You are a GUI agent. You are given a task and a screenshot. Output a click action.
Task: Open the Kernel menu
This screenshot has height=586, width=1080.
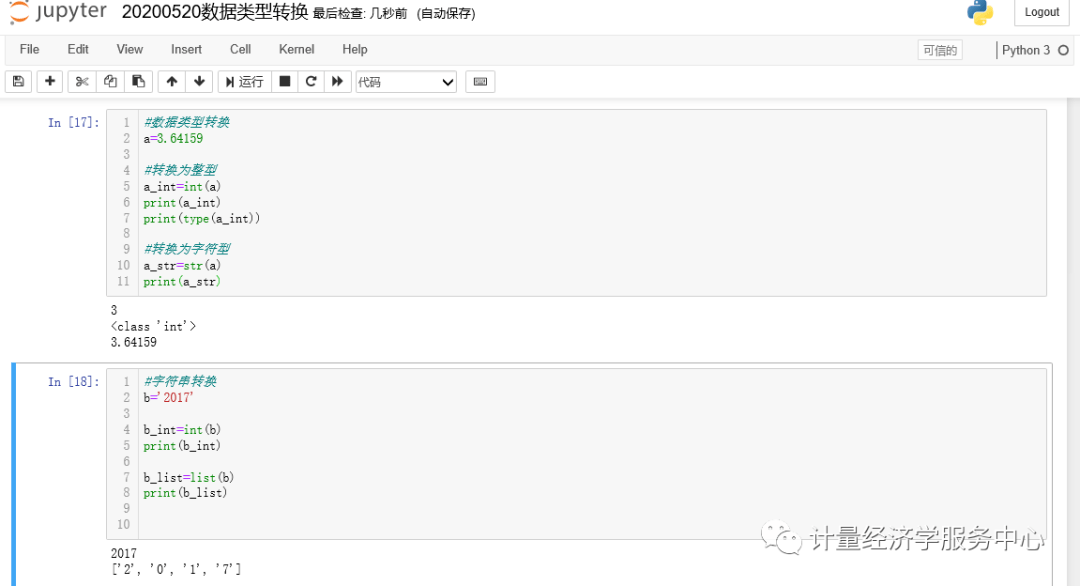click(x=296, y=50)
